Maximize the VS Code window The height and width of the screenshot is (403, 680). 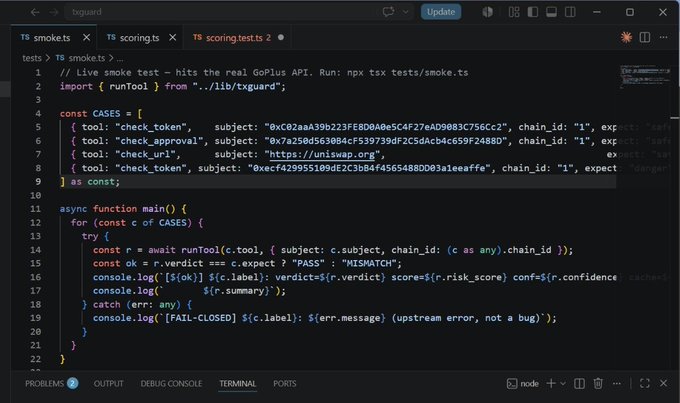click(x=630, y=12)
